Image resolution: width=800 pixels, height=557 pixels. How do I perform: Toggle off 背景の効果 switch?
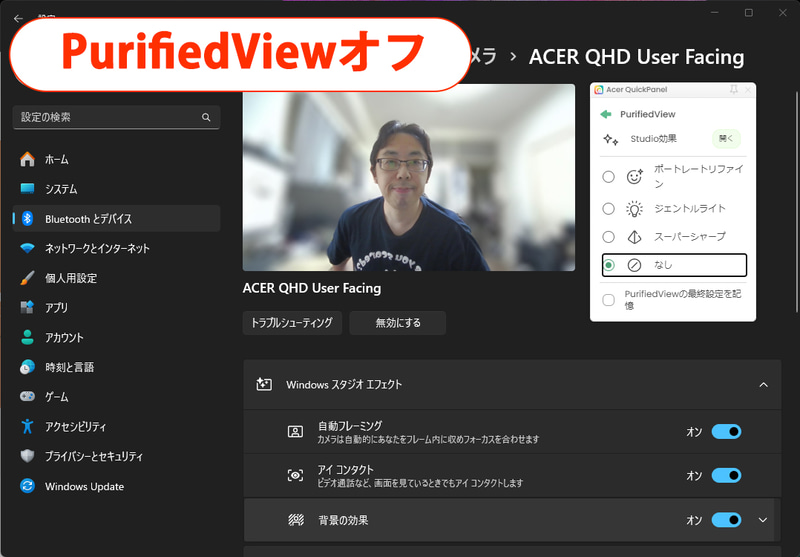[x=726, y=520]
